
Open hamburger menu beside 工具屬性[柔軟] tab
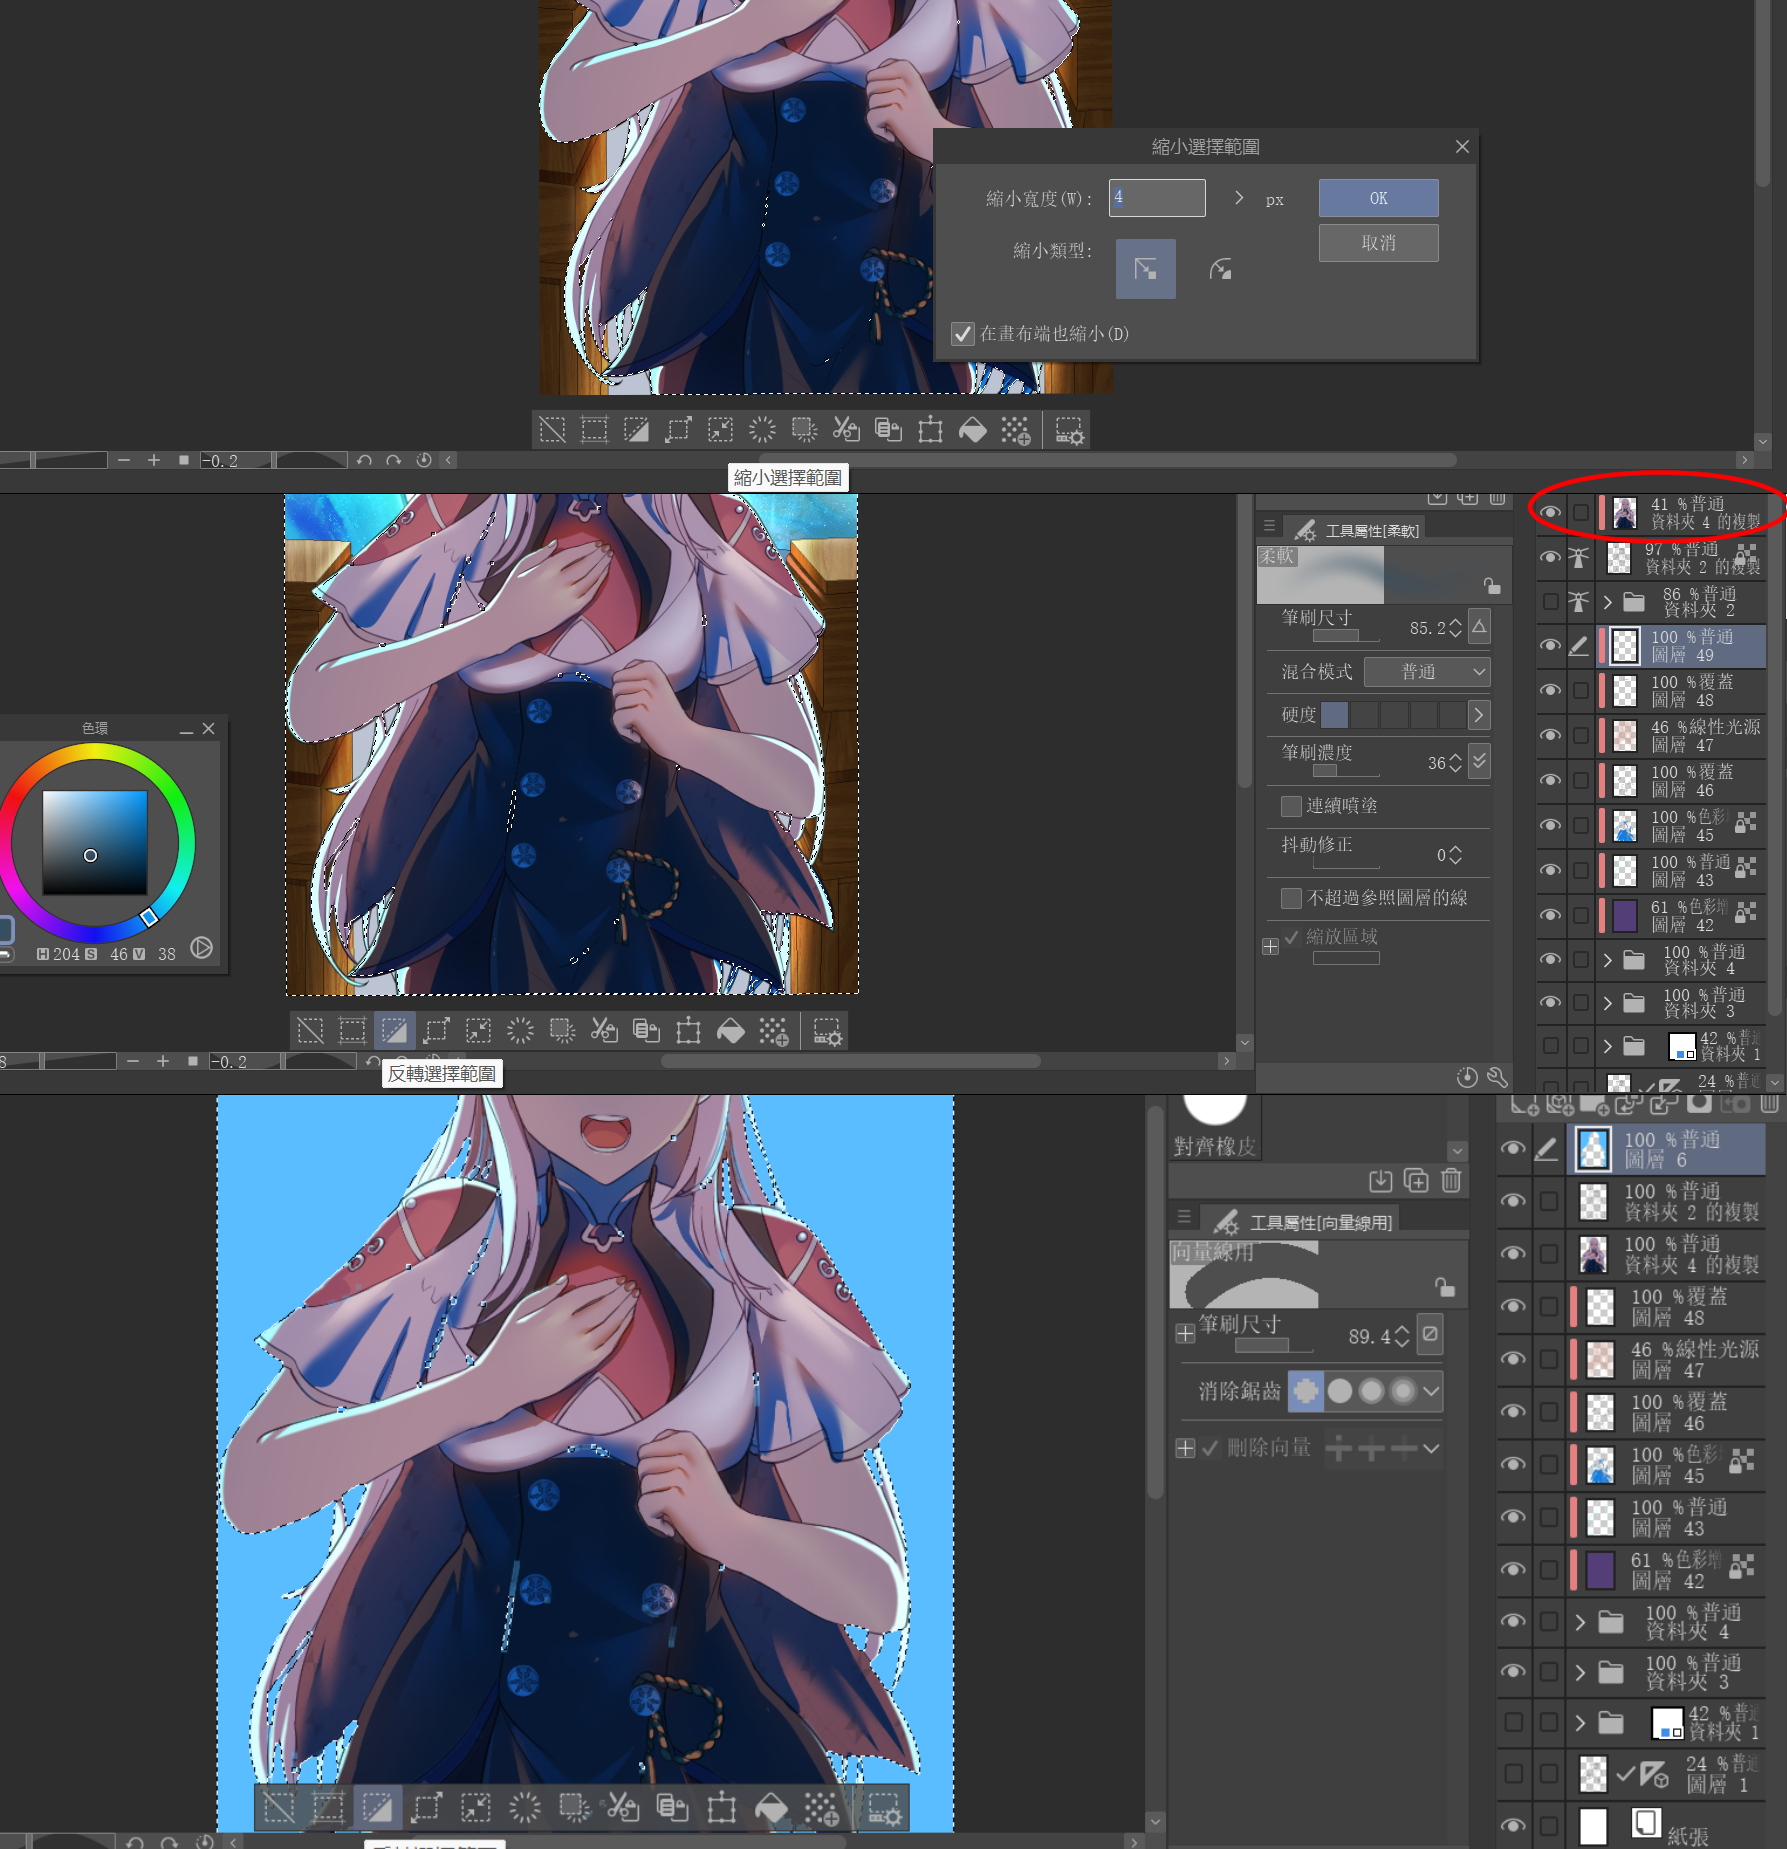pos(1269,526)
